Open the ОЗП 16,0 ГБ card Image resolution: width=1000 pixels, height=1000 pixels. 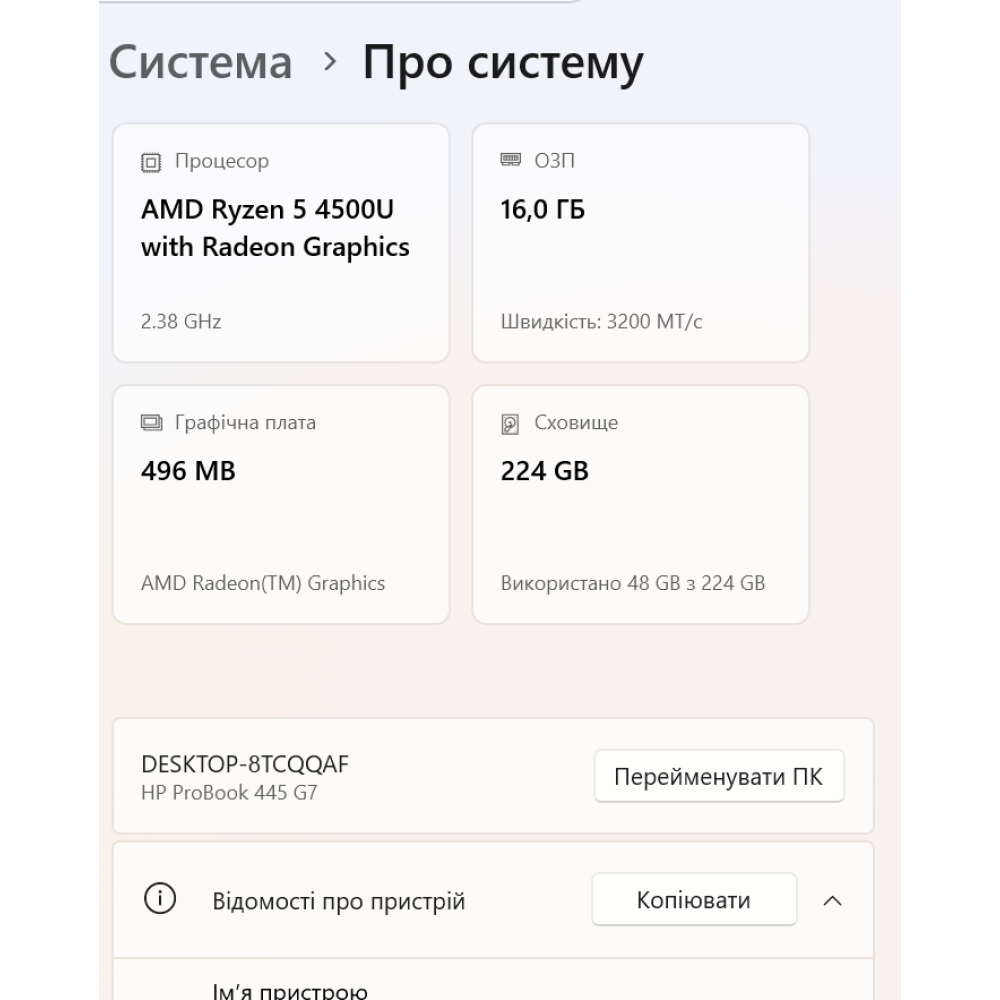(640, 243)
